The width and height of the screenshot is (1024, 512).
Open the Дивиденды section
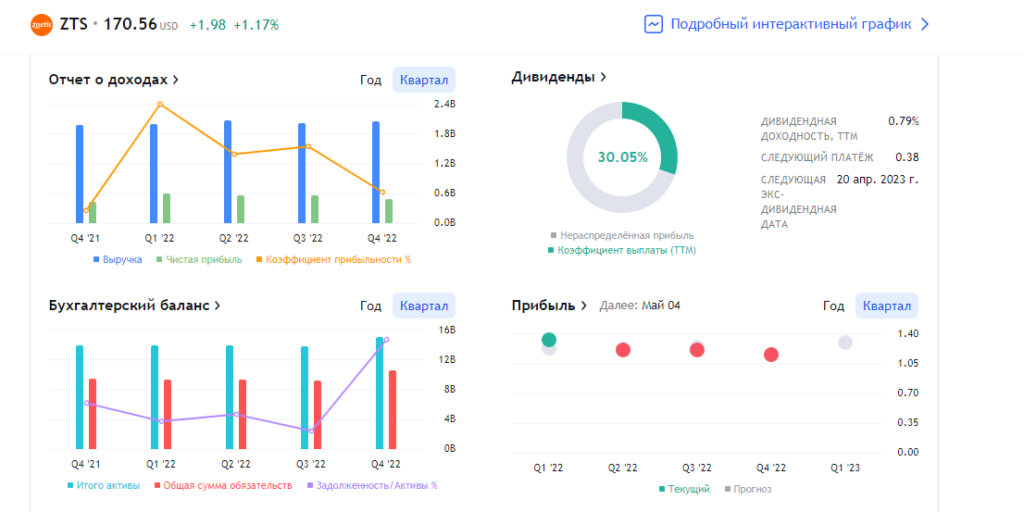coord(559,77)
